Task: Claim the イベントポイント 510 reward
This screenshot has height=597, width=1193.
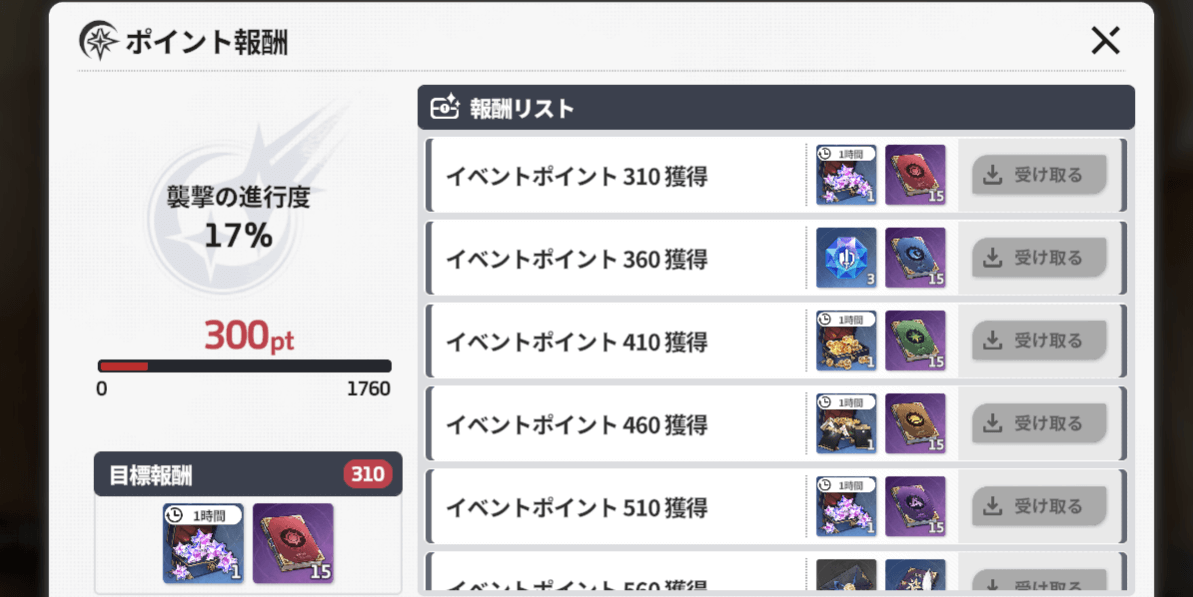Action: (1039, 506)
